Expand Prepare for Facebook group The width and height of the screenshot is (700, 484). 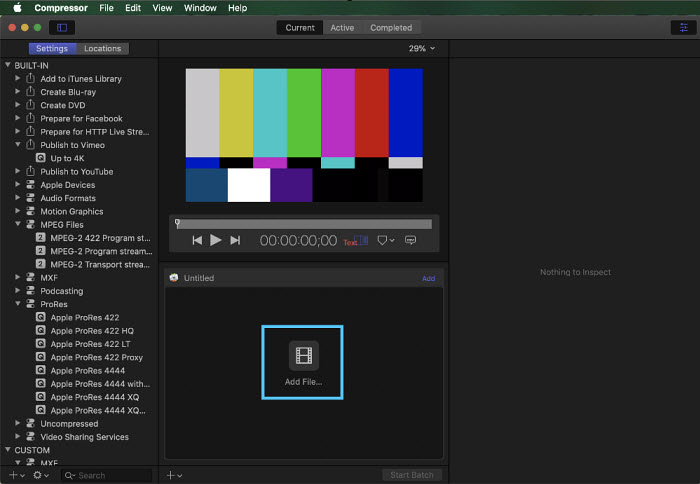[x=17, y=118]
